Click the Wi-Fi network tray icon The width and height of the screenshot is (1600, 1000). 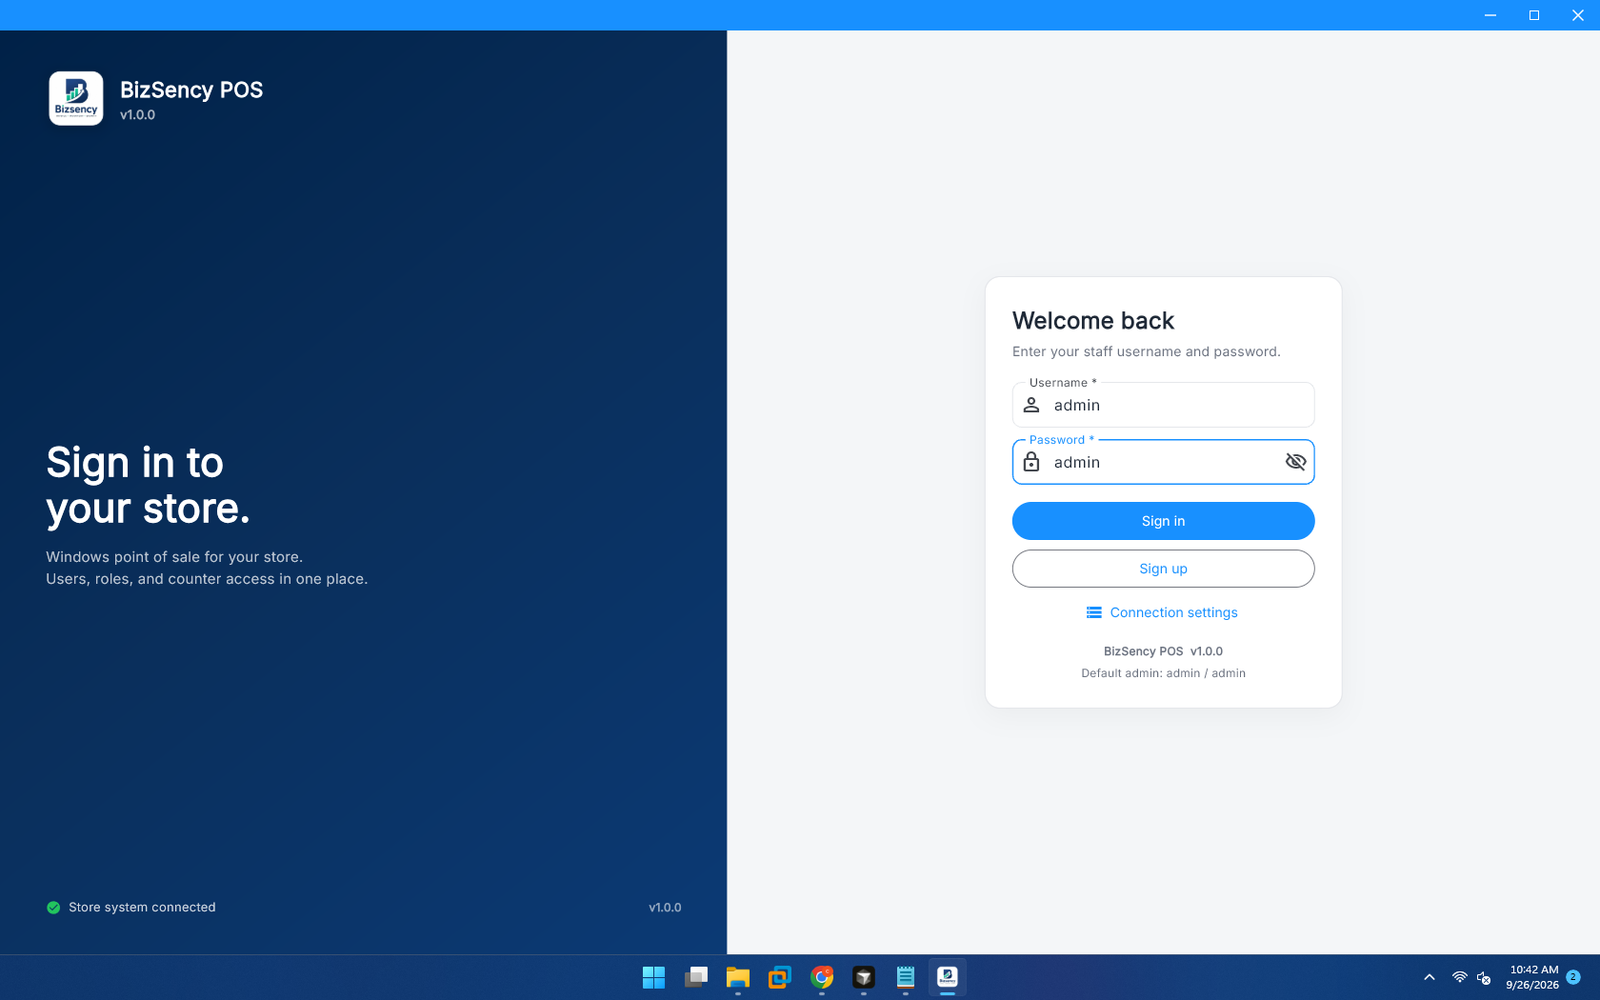click(1460, 977)
